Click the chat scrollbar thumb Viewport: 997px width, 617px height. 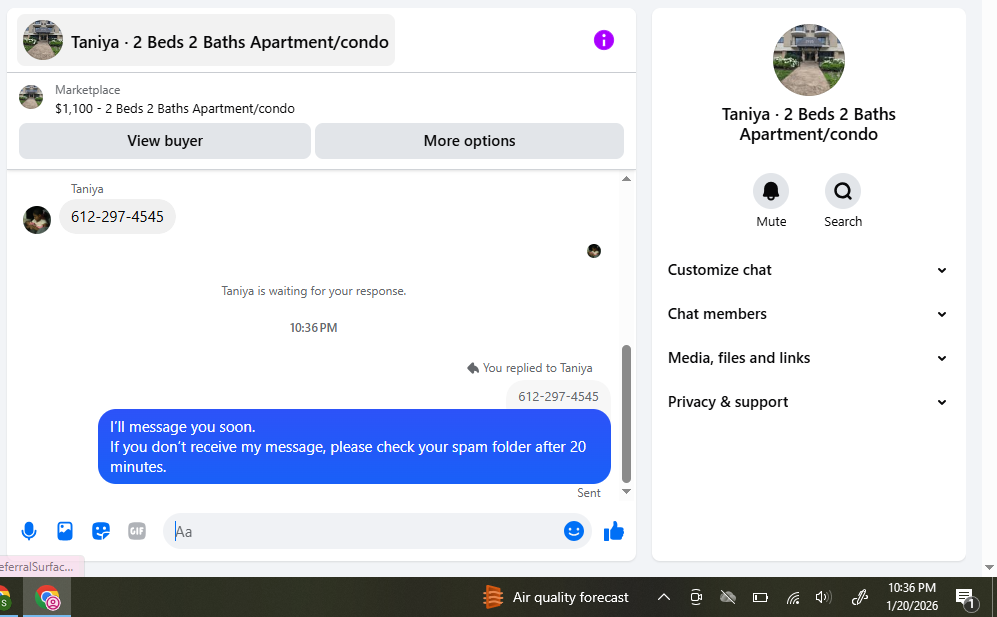coord(626,414)
